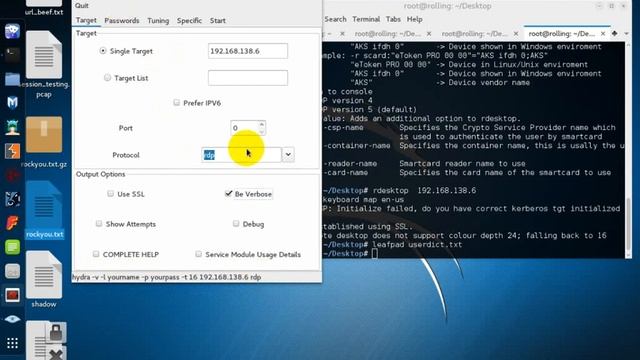Select the rockyou.txt desktop file

[44, 210]
